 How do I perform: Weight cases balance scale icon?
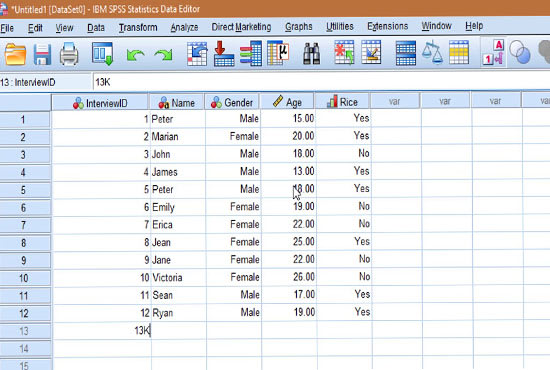coord(432,52)
